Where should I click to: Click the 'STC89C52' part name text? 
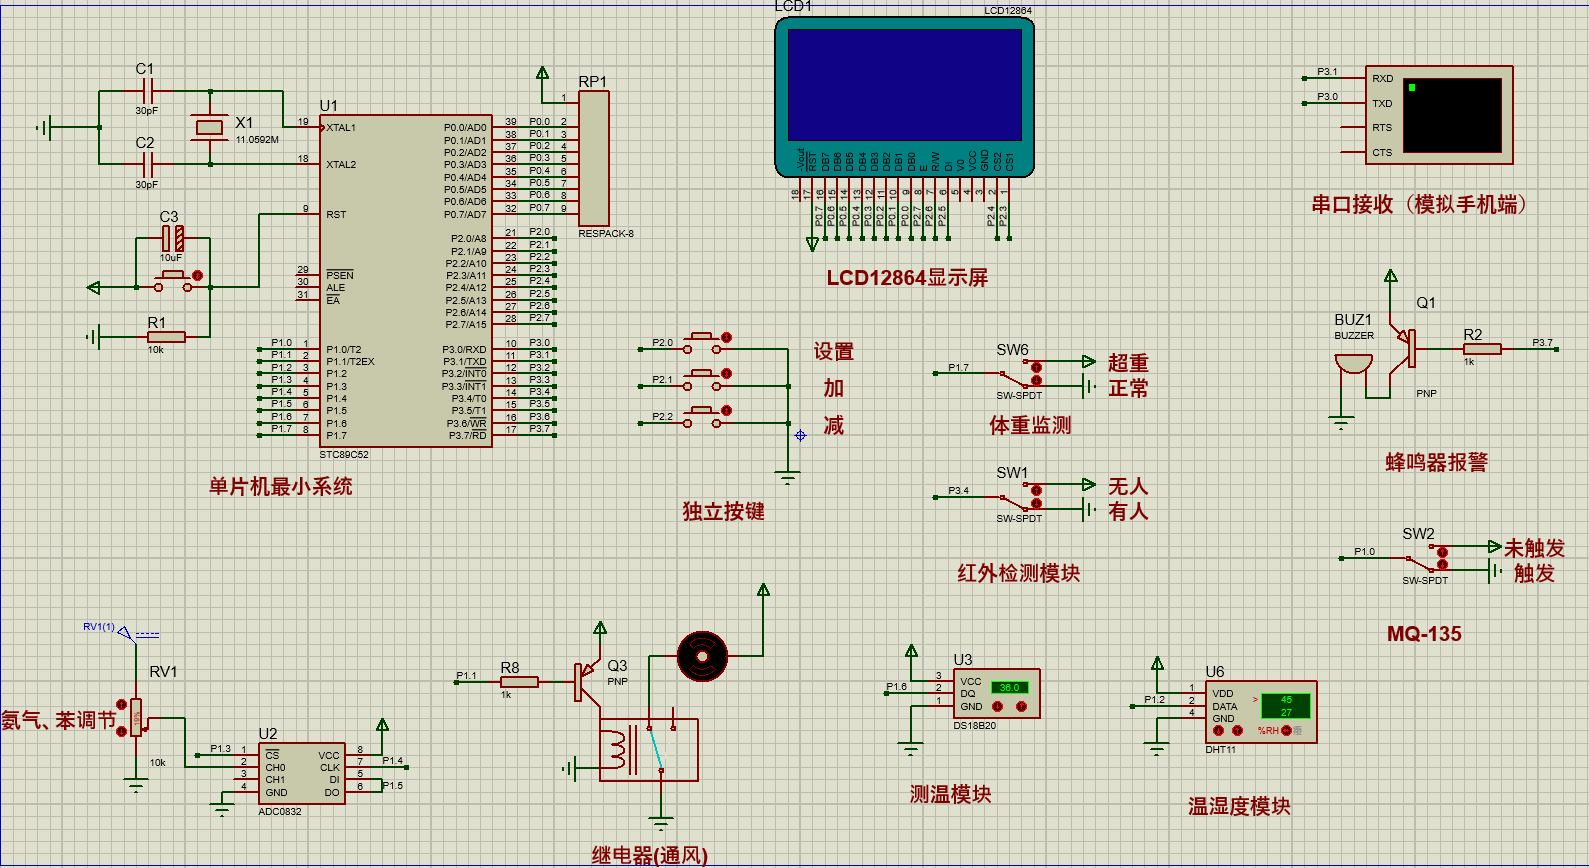point(344,454)
